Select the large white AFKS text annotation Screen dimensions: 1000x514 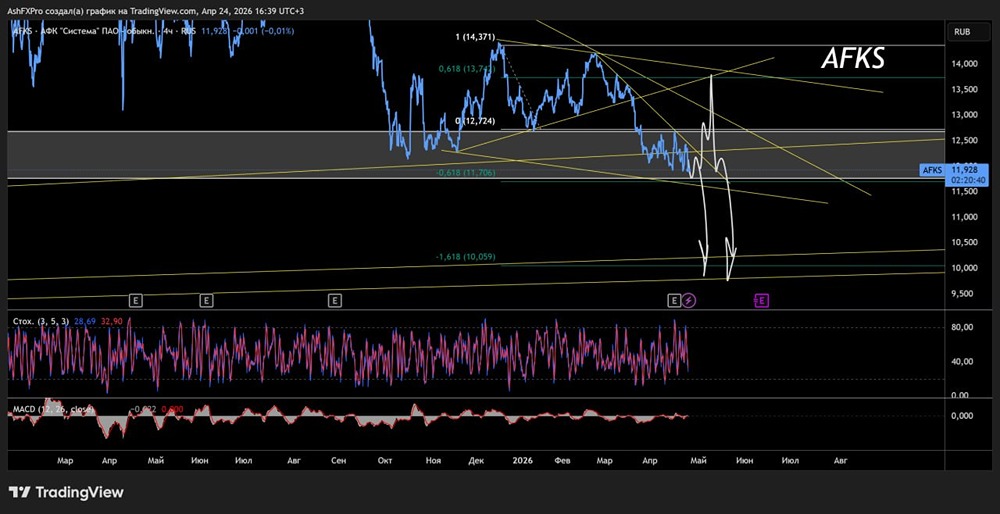853,59
